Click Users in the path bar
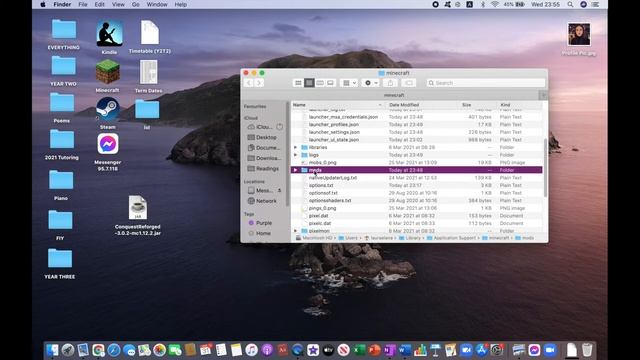The height and width of the screenshot is (360, 640). 348,238
